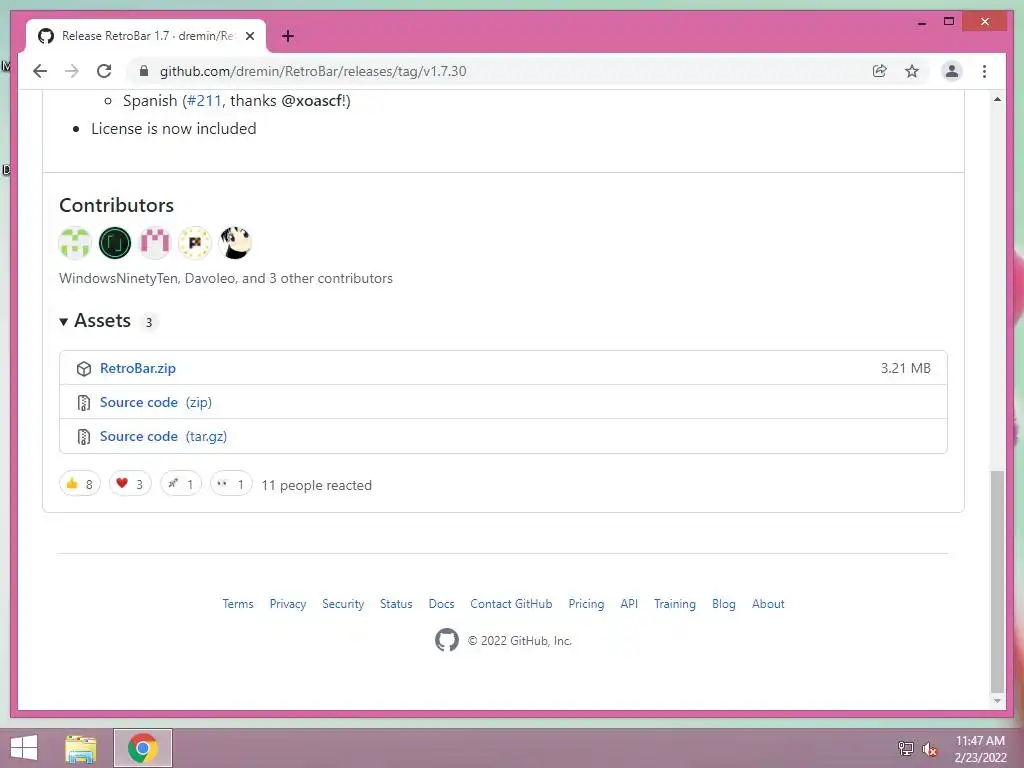Click the scrollbar up arrow
1024x768 pixels.
pos(997,99)
